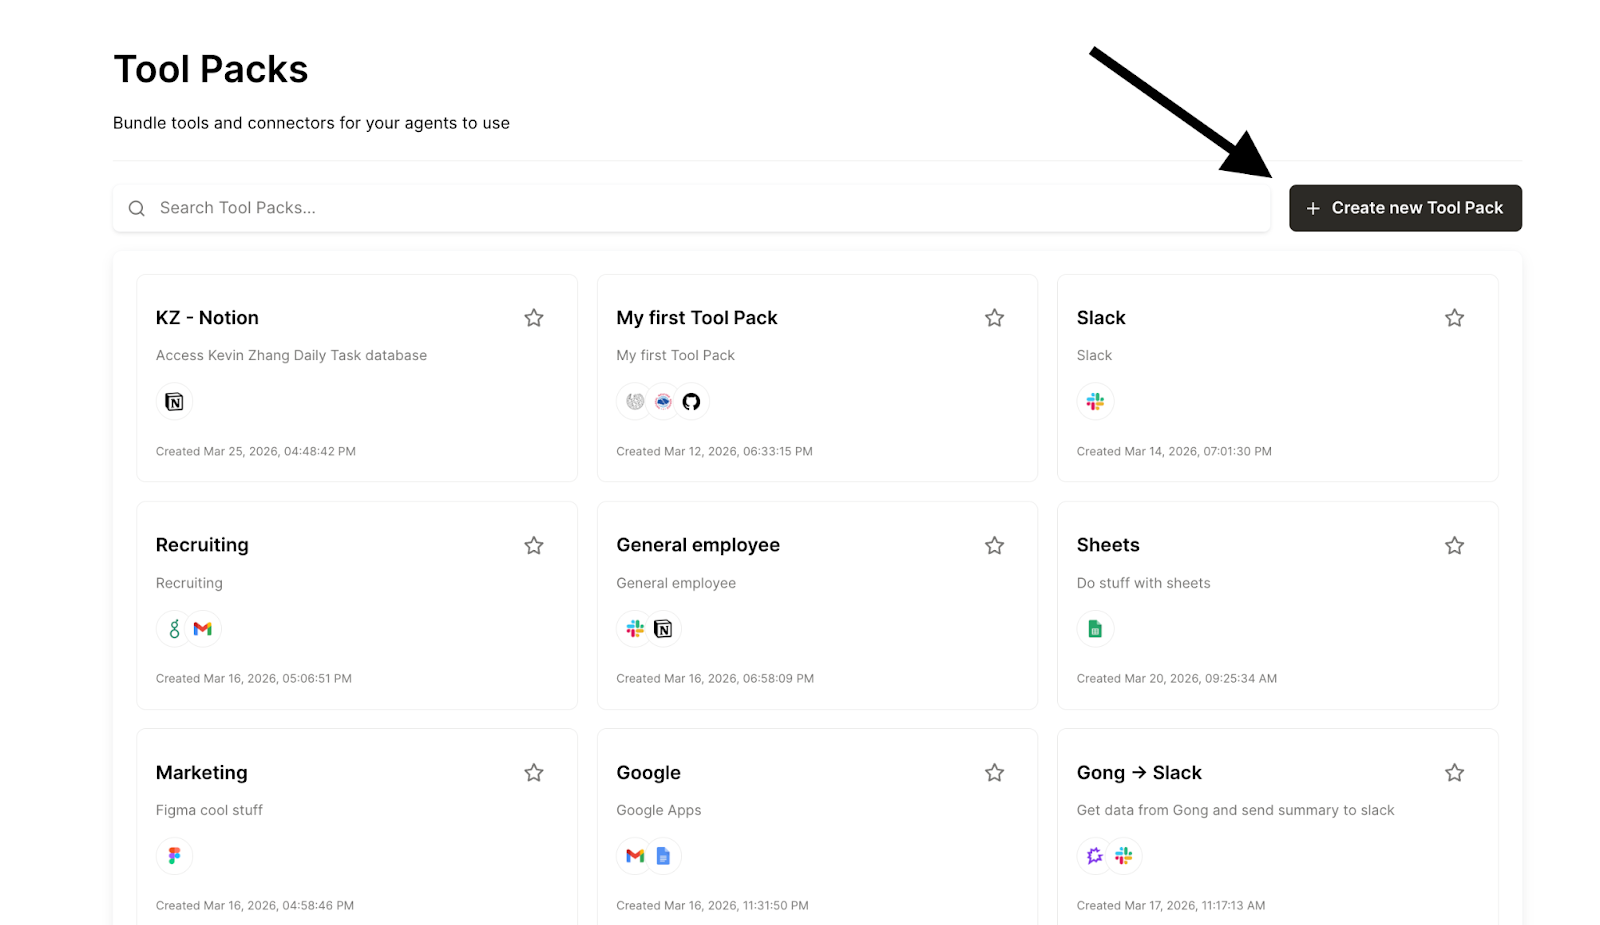
Task: Click the Create new Tool Pack button
Action: pyautogui.click(x=1405, y=208)
